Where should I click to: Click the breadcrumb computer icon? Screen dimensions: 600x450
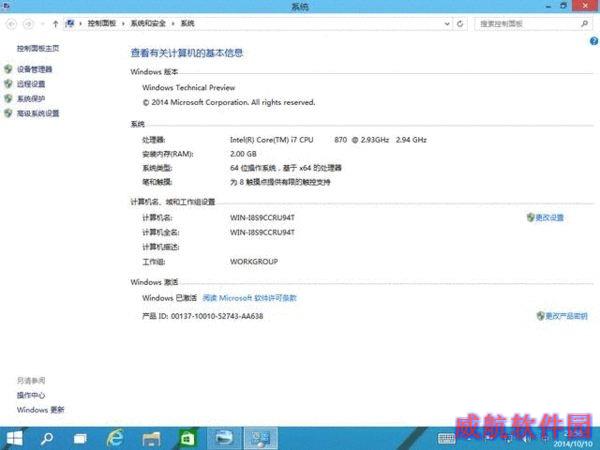pos(70,23)
